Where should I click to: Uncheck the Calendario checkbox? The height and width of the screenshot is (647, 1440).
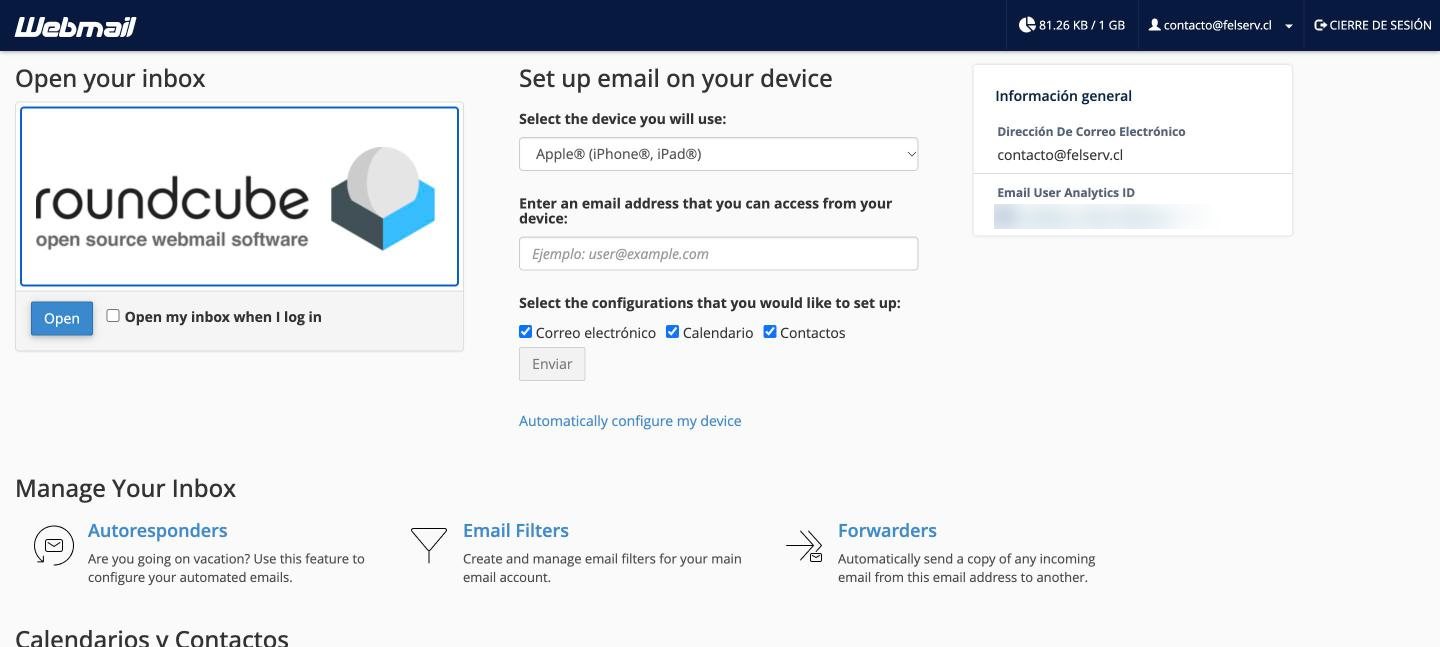tap(673, 332)
